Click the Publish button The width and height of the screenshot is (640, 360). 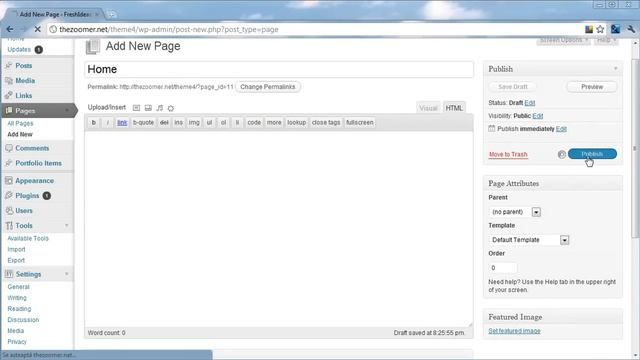pyautogui.click(x=592, y=154)
